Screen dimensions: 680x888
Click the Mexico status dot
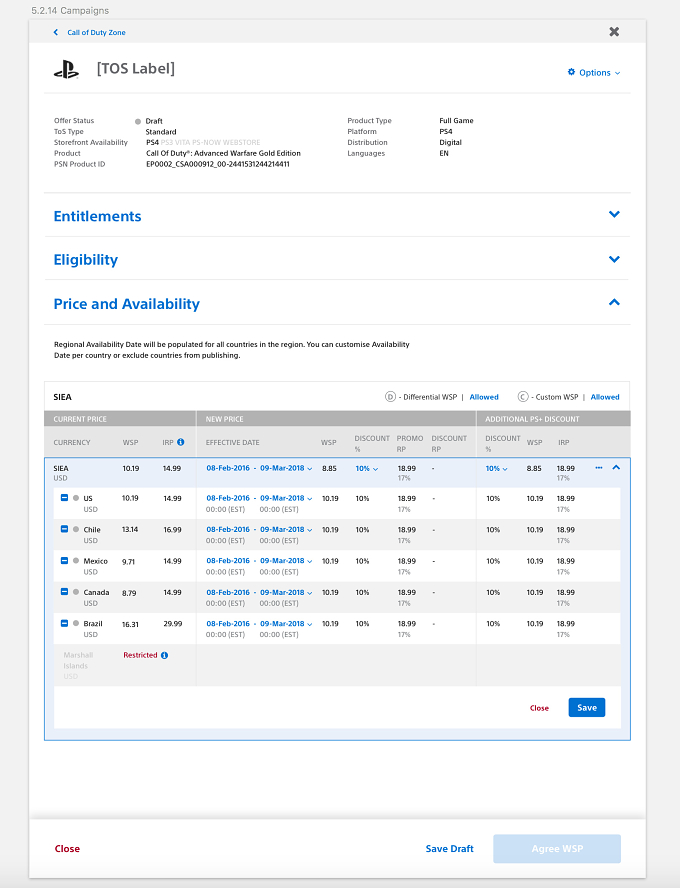pyautogui.click(x=76, y=561)
